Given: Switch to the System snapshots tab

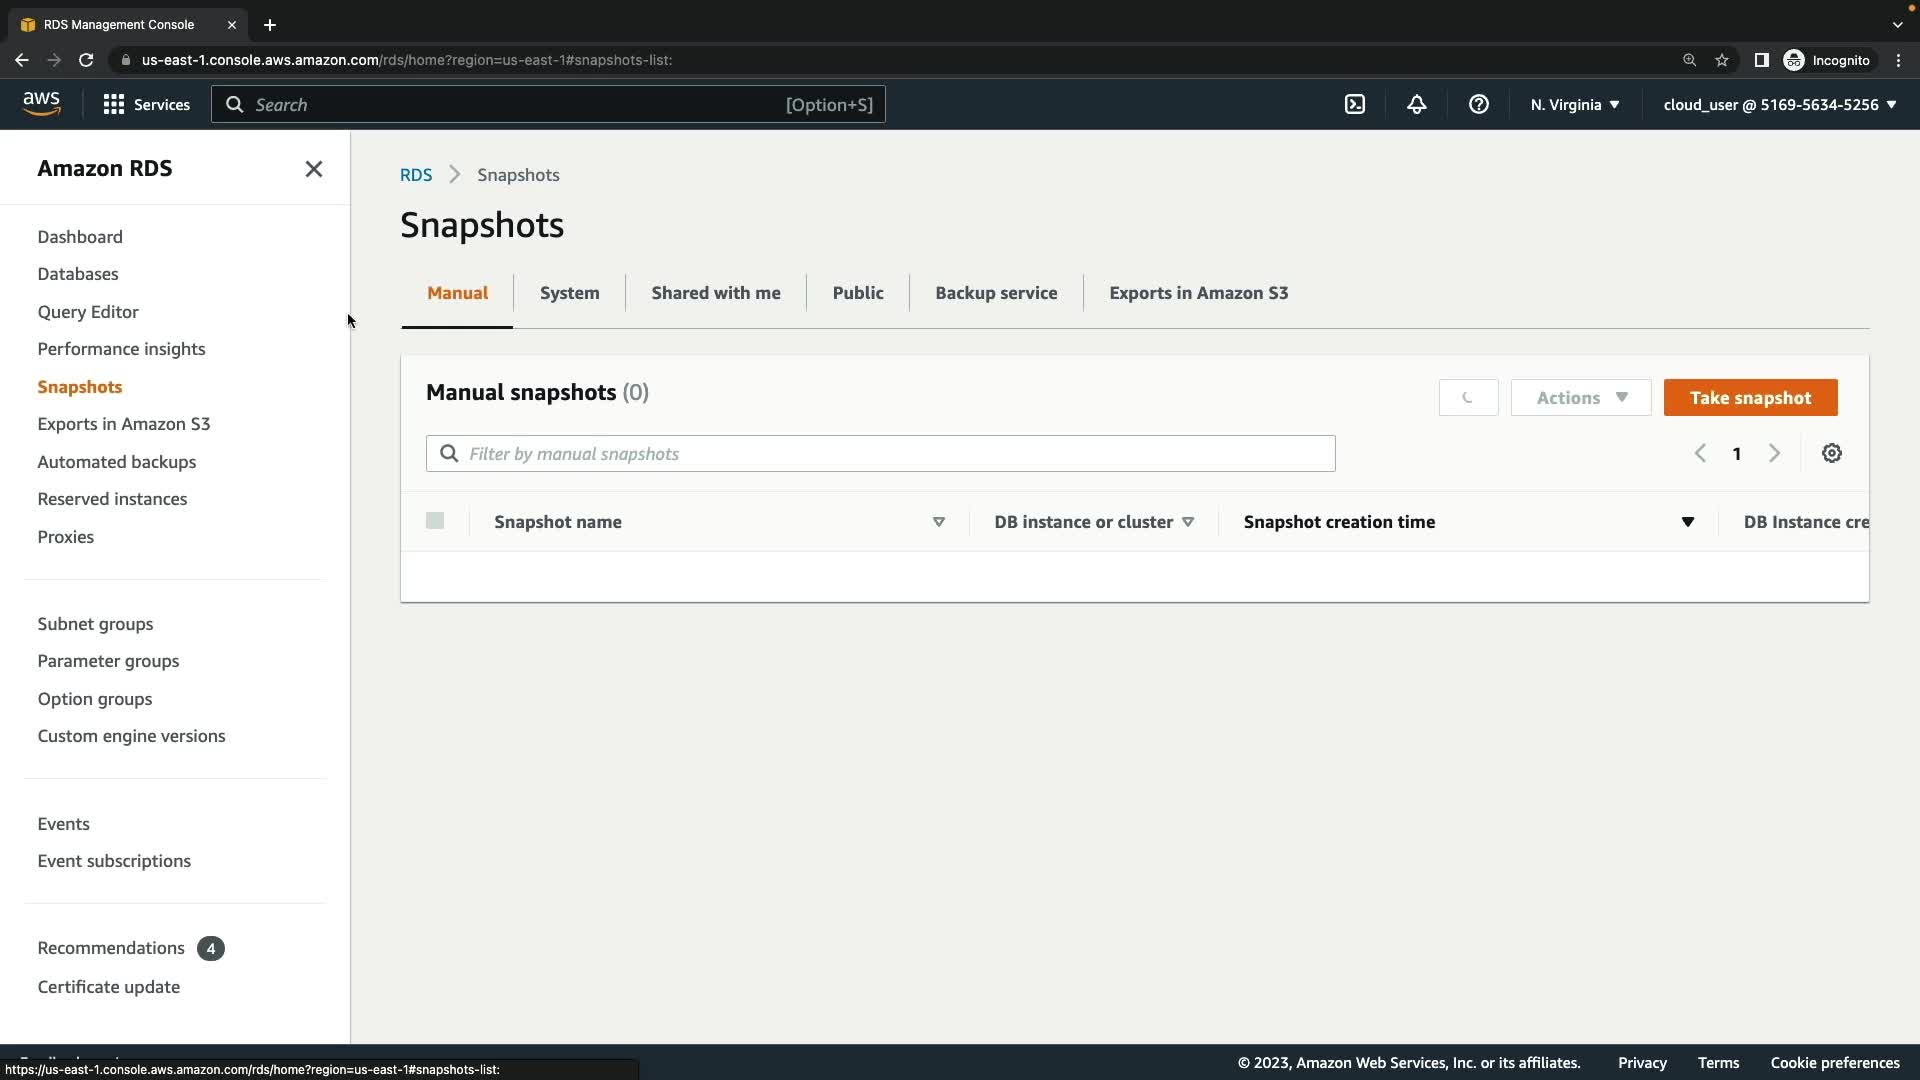Looking at the screenshot, I should click(x=569, y=293).
